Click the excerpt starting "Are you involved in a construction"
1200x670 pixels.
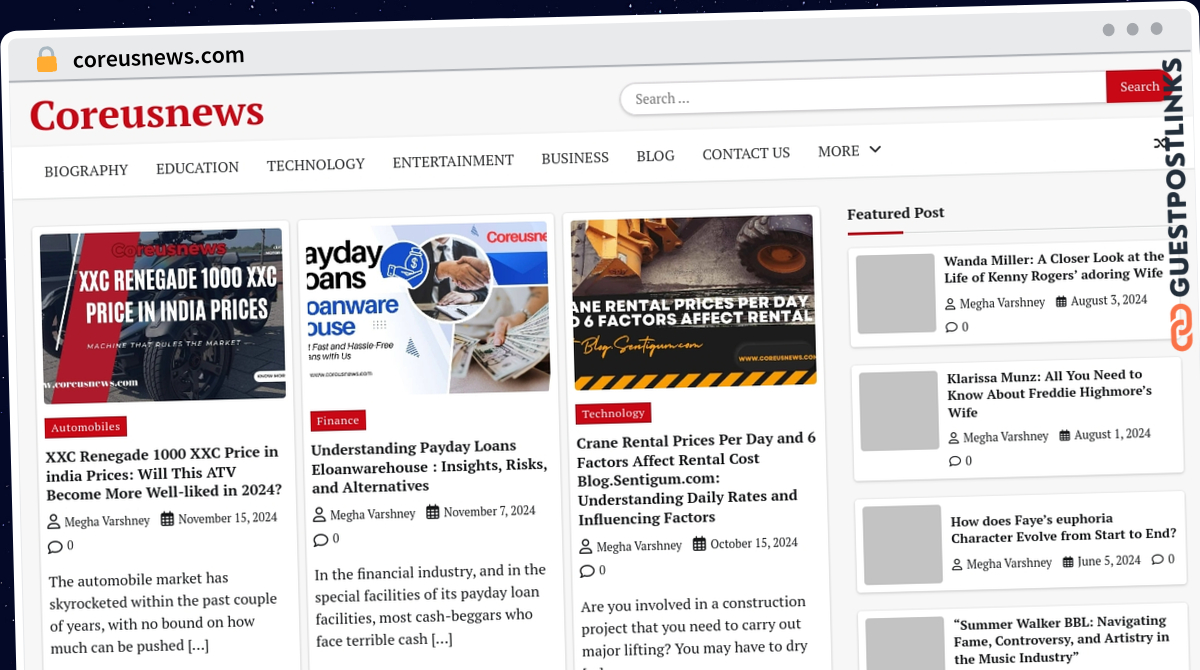tap(694, 636)
